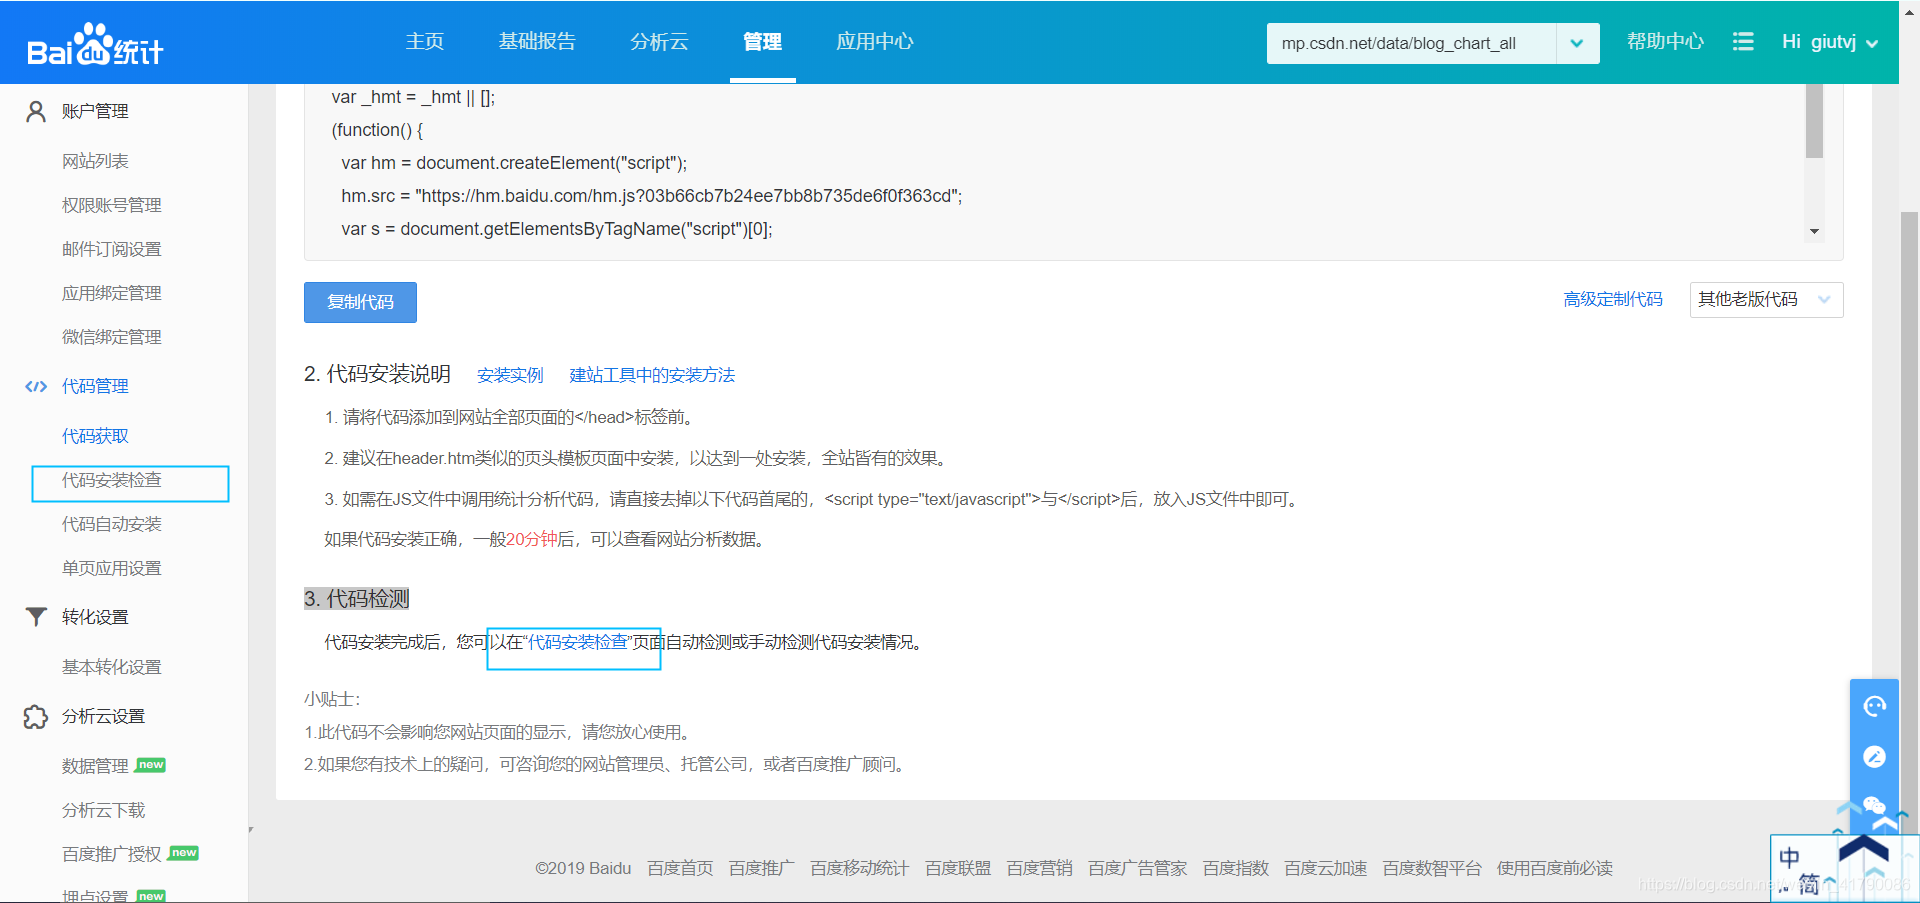Image resolution: width=1920 pixels, height=903 pixels.
Task: Follow the inline 代码安装检查 link
Action: click(578, 642)
